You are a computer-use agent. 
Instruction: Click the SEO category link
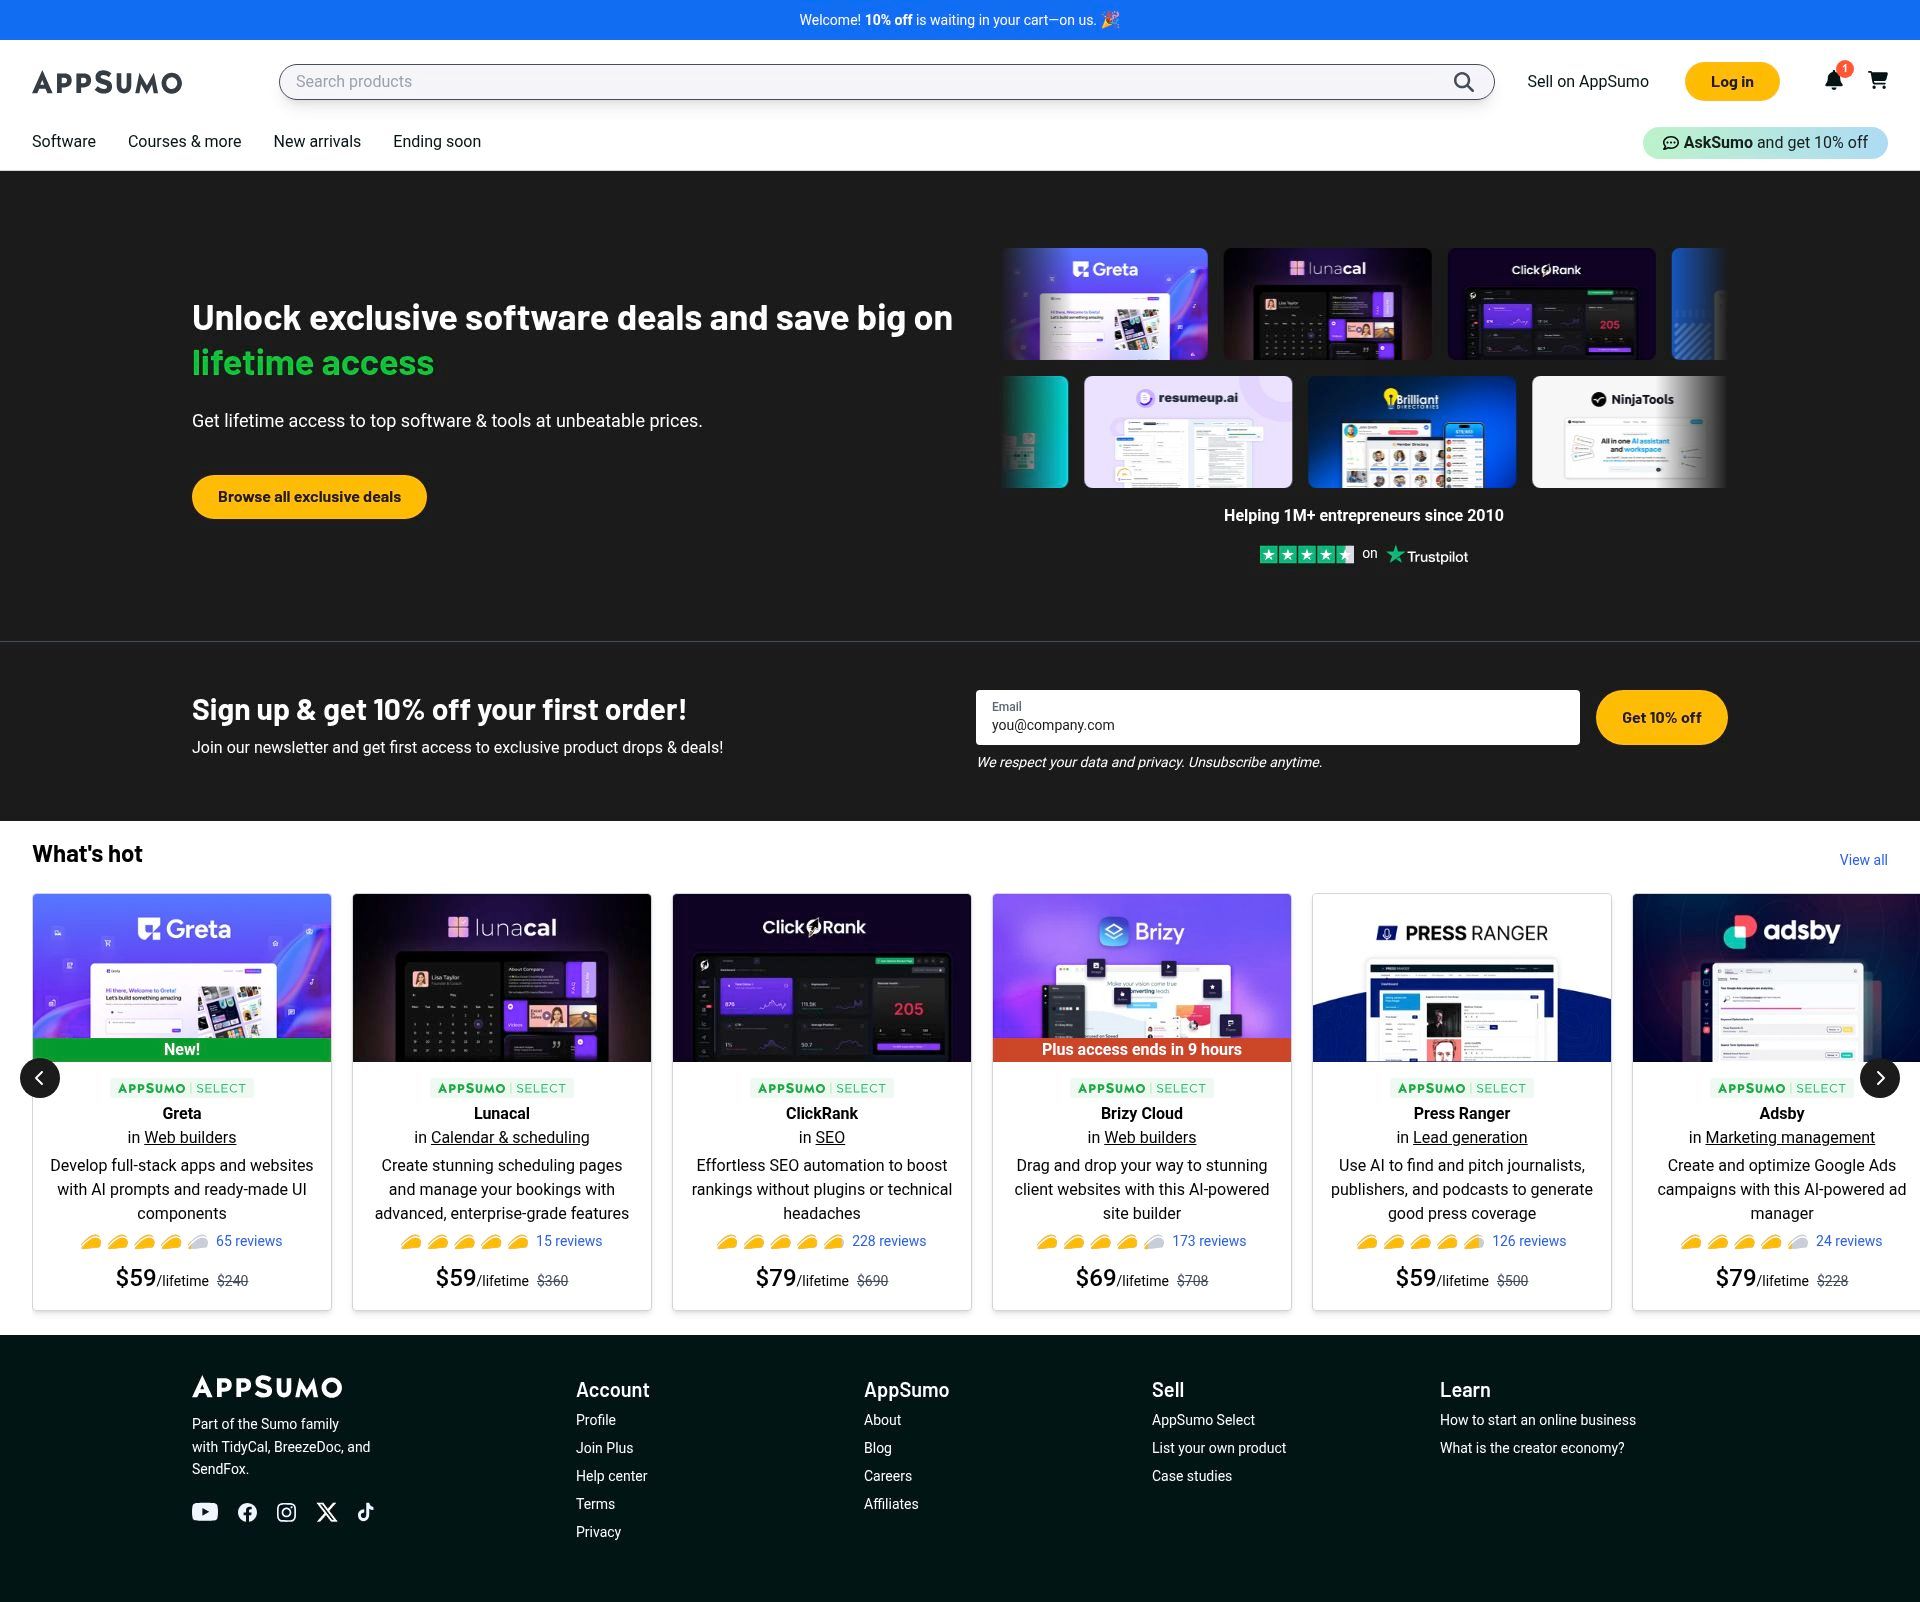click(x=830, y=1137)
